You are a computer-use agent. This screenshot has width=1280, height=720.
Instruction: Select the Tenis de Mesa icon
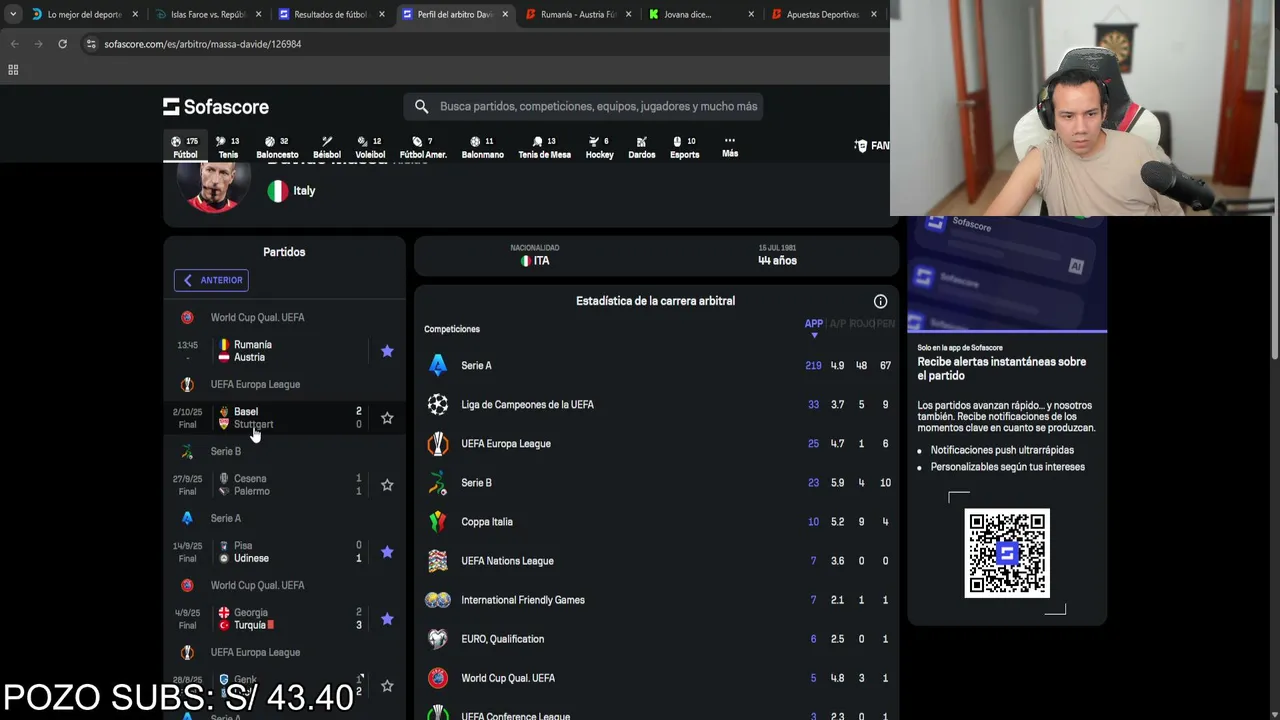coord(544,147)
